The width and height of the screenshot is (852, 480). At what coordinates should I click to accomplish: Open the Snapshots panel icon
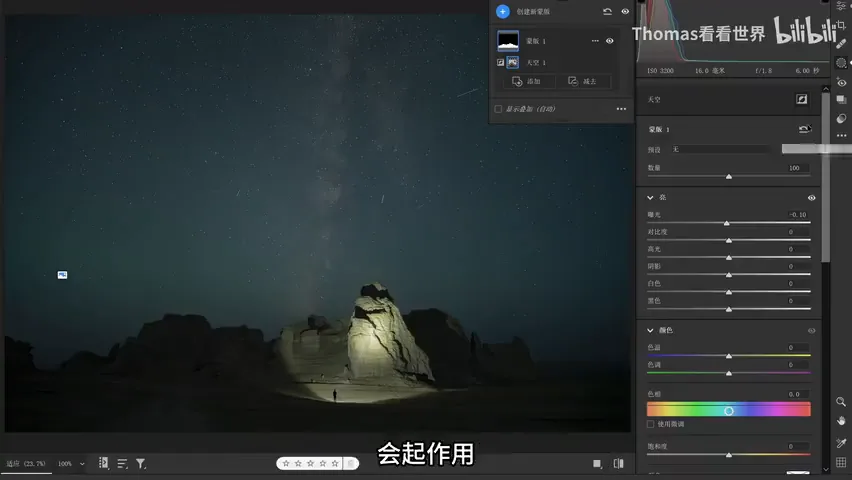click(841, 100)
